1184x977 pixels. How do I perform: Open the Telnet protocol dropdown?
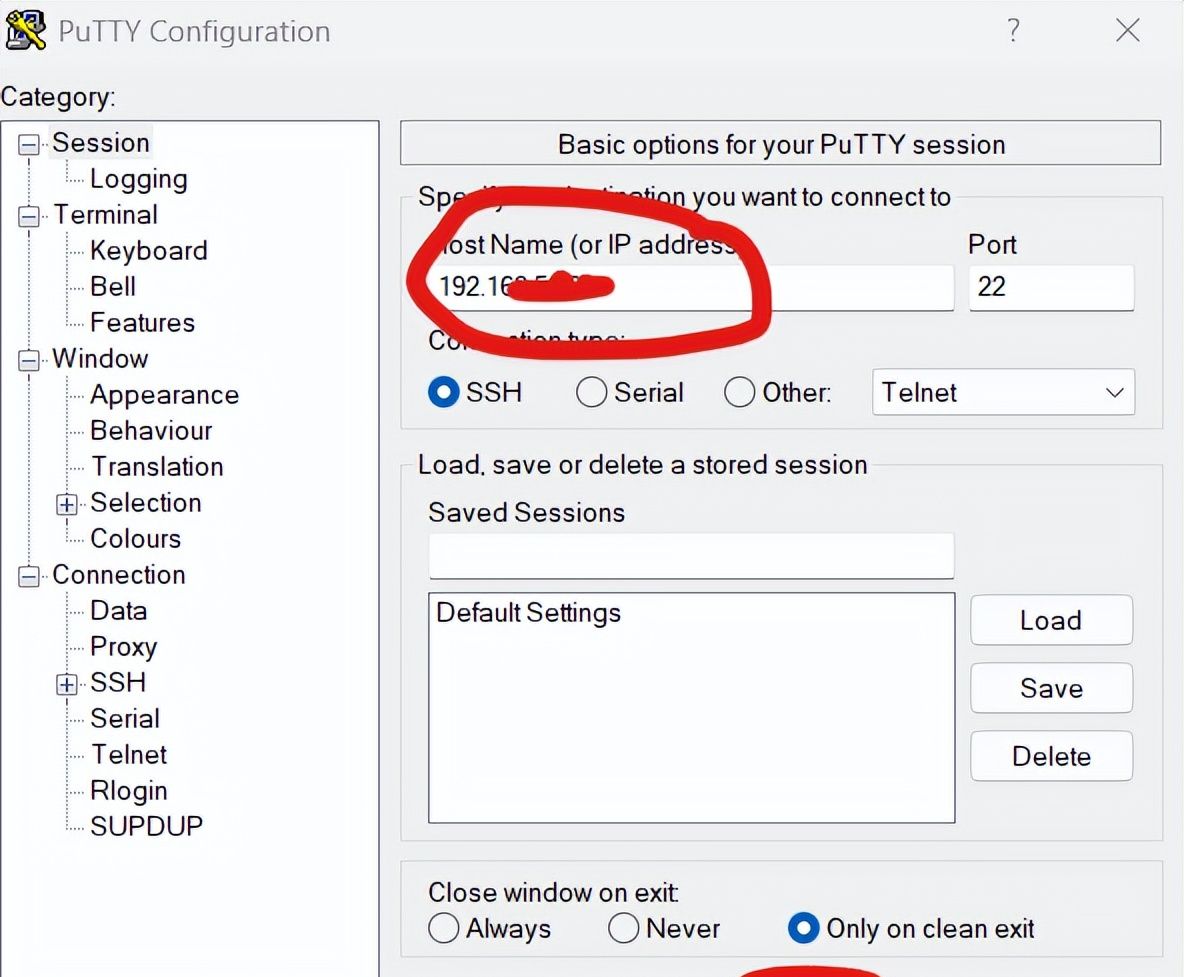tap(1003, 392)
